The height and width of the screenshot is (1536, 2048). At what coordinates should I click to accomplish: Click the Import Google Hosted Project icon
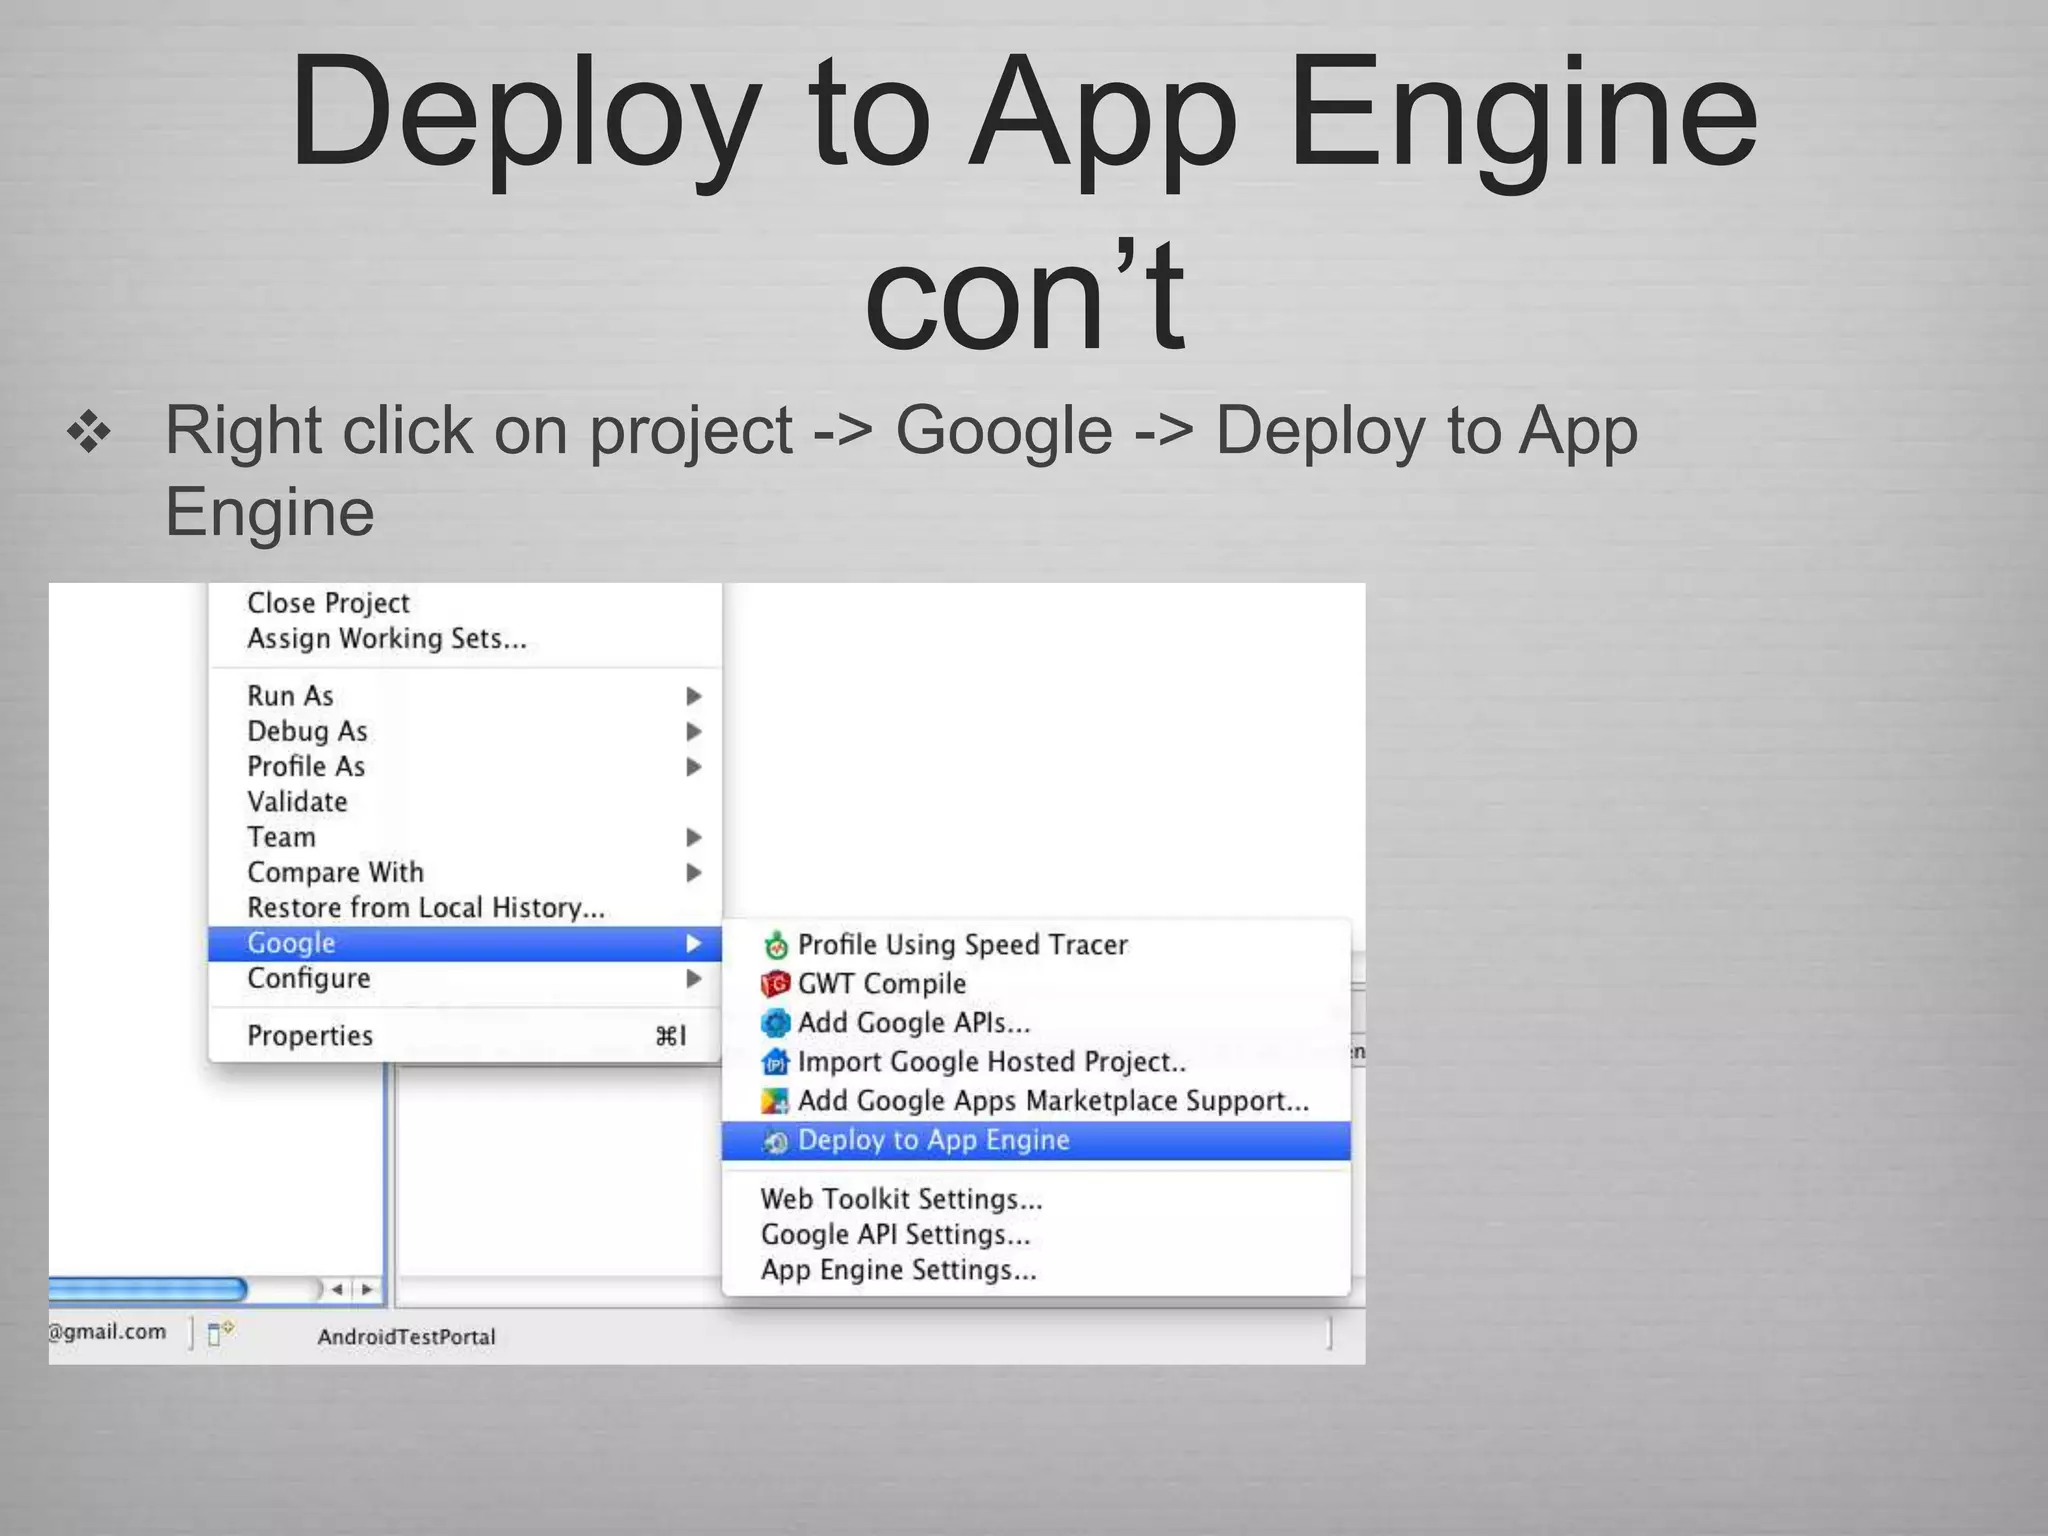click(x=775, y=1062)
